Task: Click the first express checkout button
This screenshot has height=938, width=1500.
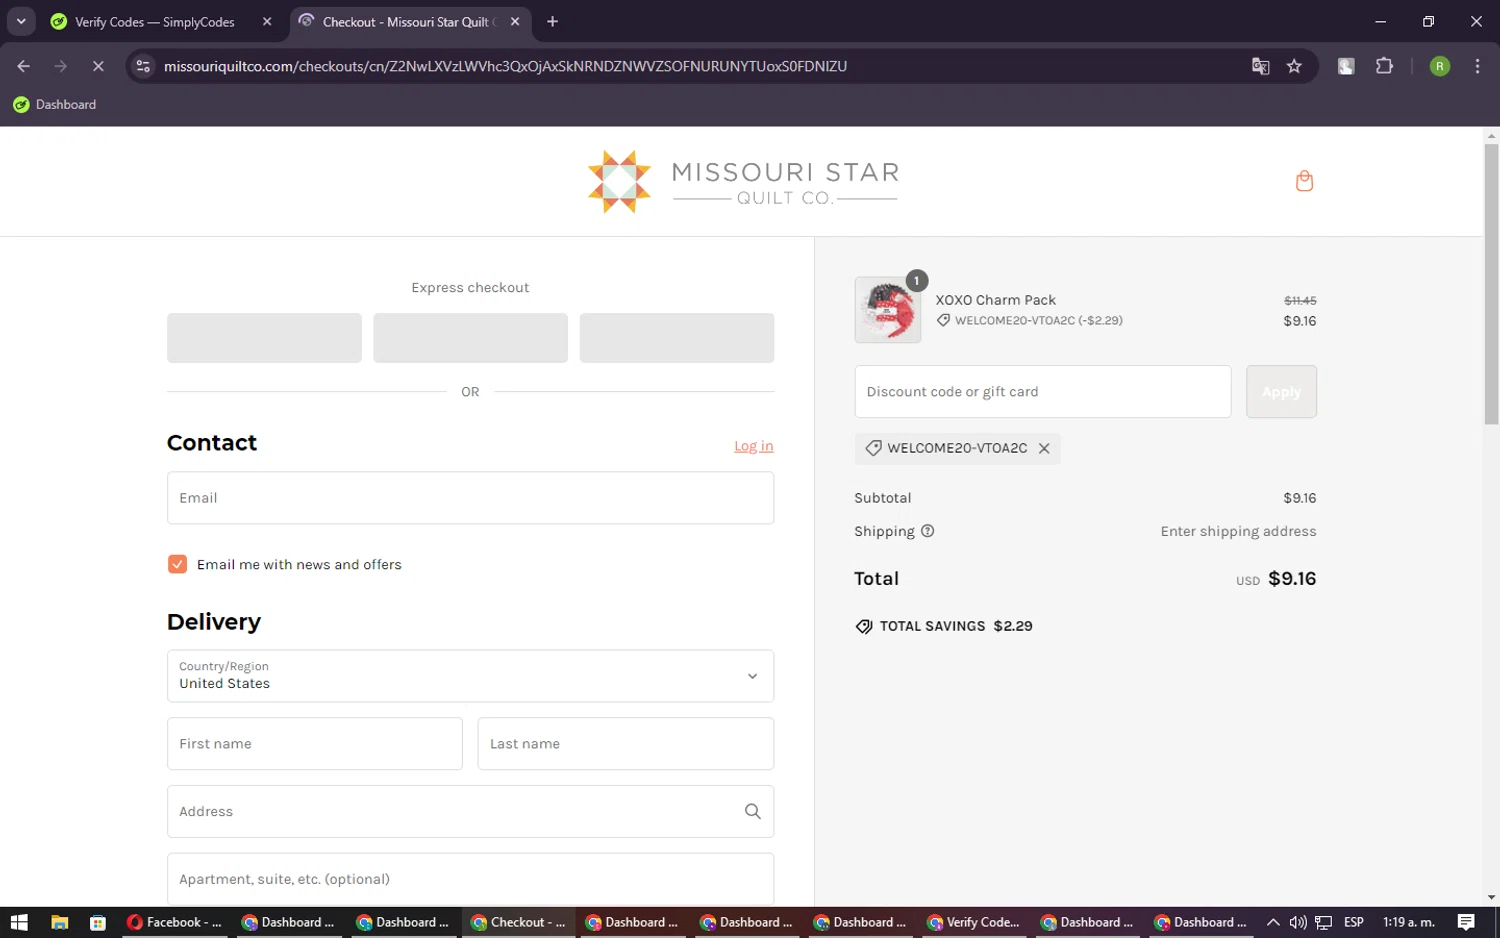Action: point(264,338)
